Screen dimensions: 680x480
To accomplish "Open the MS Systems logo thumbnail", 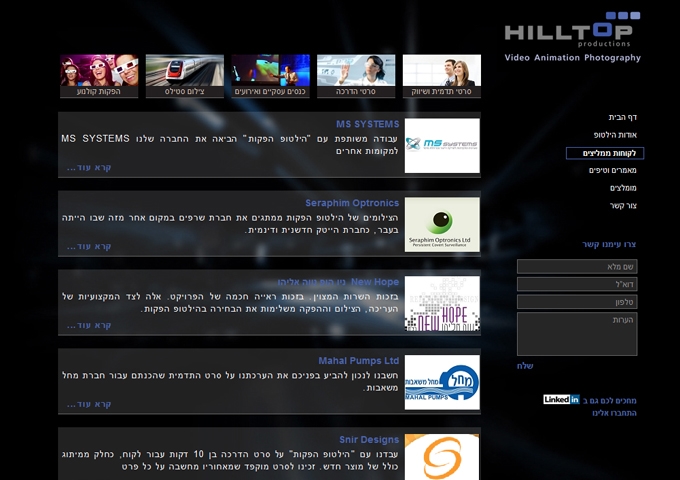I will (x=442, y=146).
